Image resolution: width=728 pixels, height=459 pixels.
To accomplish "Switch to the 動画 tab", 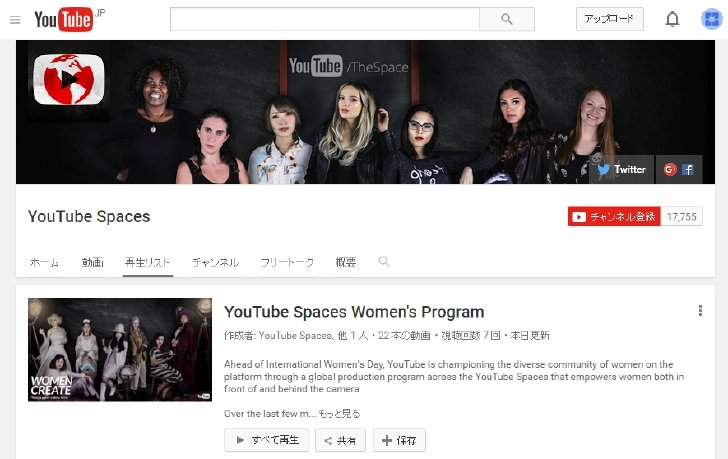I will [x=92, y=262].
